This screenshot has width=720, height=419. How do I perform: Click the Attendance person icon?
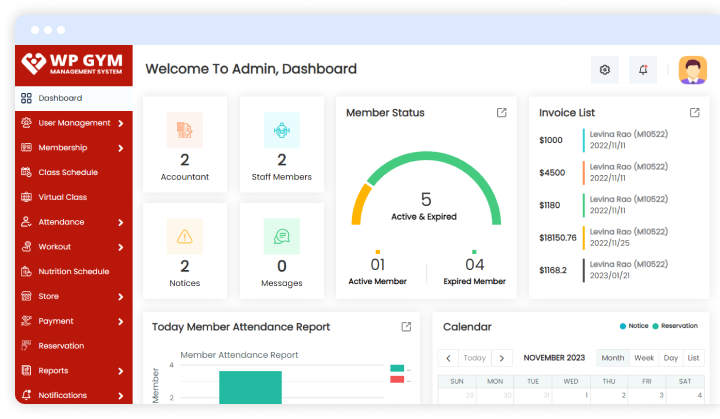[26, 222]
